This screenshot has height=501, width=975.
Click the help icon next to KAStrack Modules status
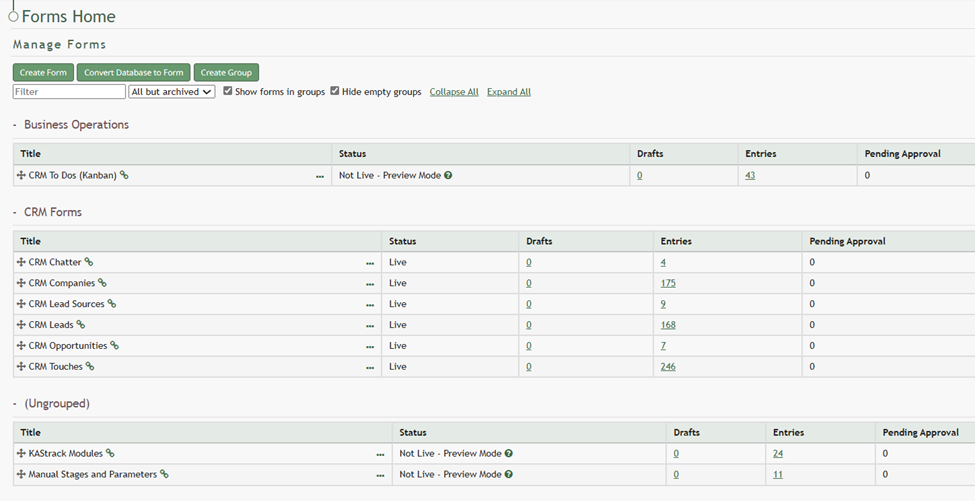click(508, 453)
